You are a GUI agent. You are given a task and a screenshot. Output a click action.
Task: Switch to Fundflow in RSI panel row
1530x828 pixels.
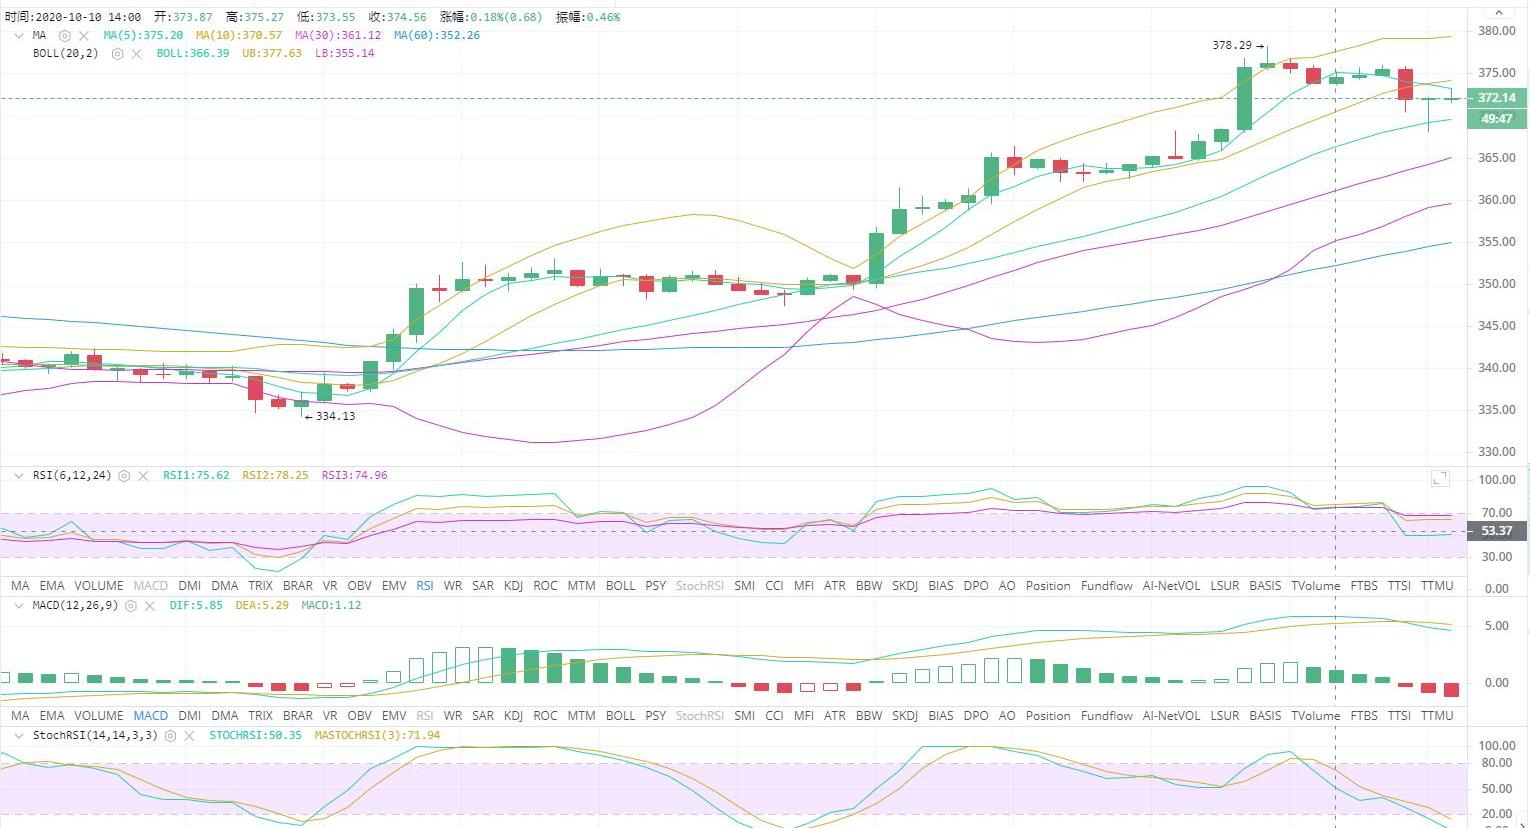pos(1106,586)
